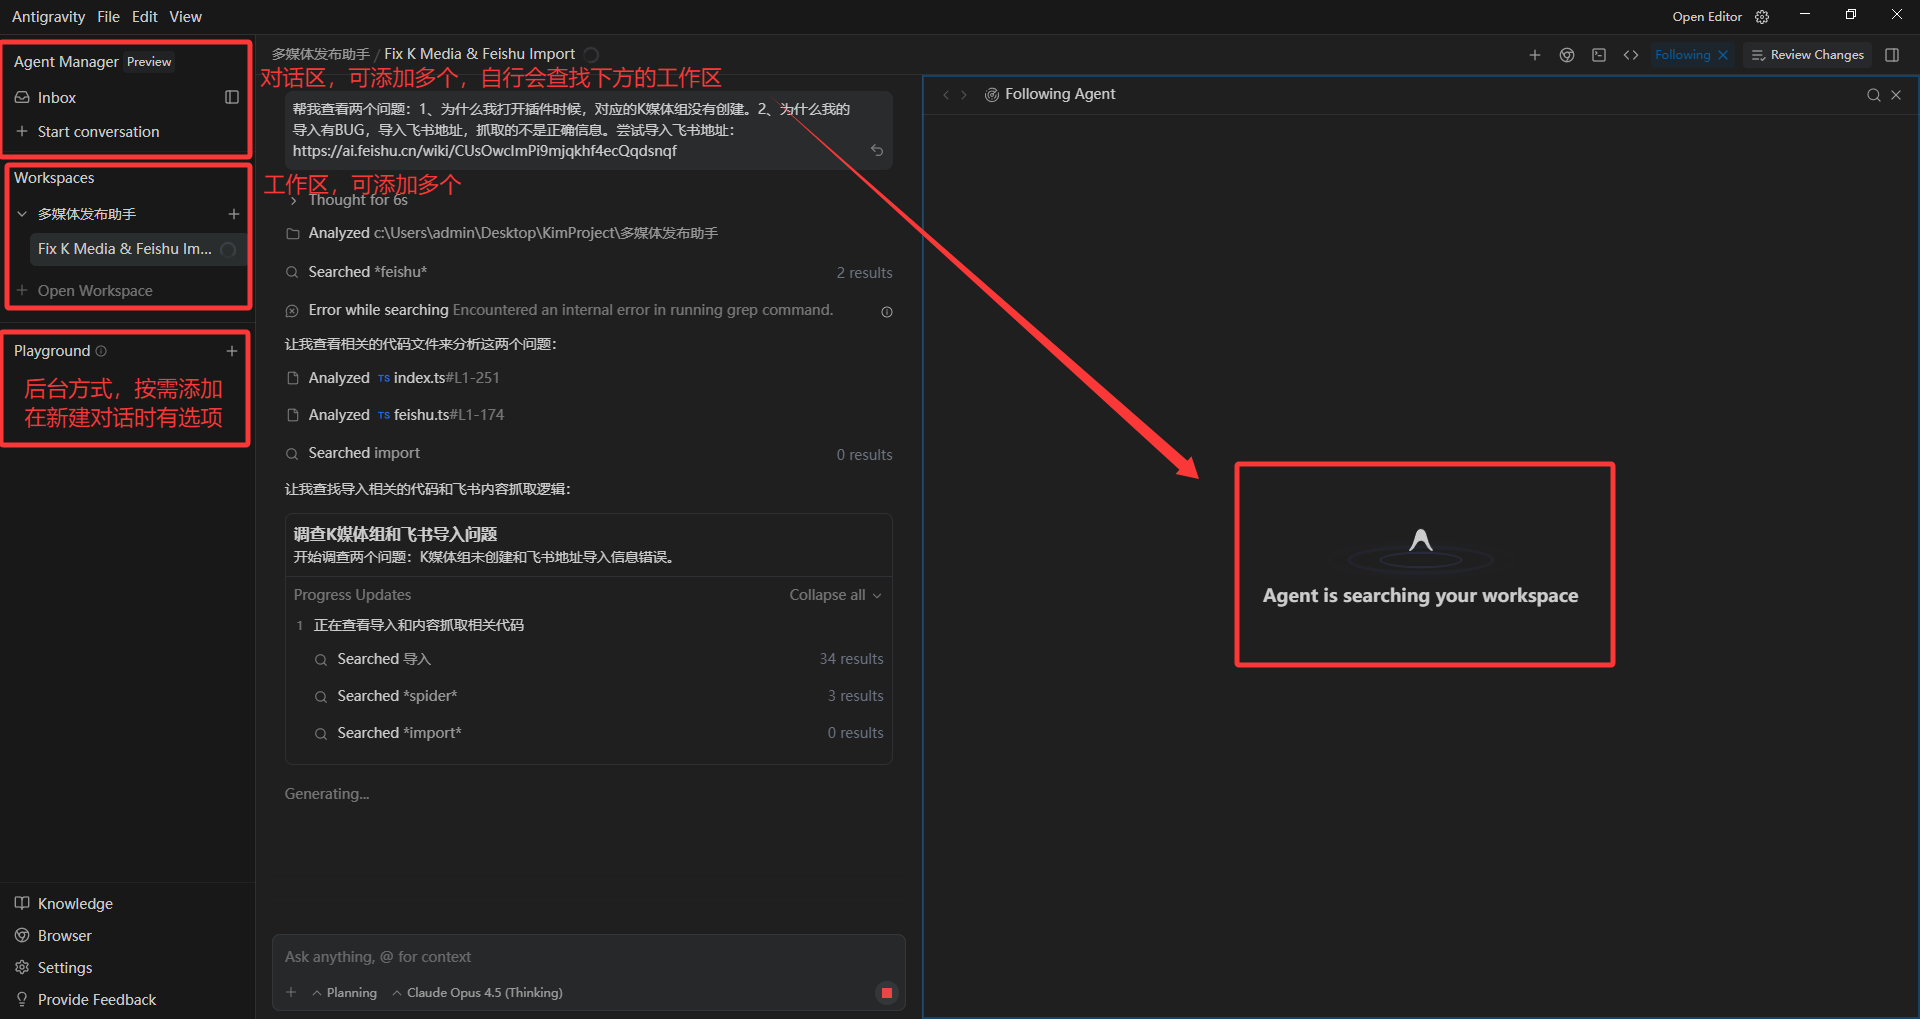Click the Review Changes button
Image resolution: width=1920 pixels, height=1019 pixels.
[x=1808, y=55]
